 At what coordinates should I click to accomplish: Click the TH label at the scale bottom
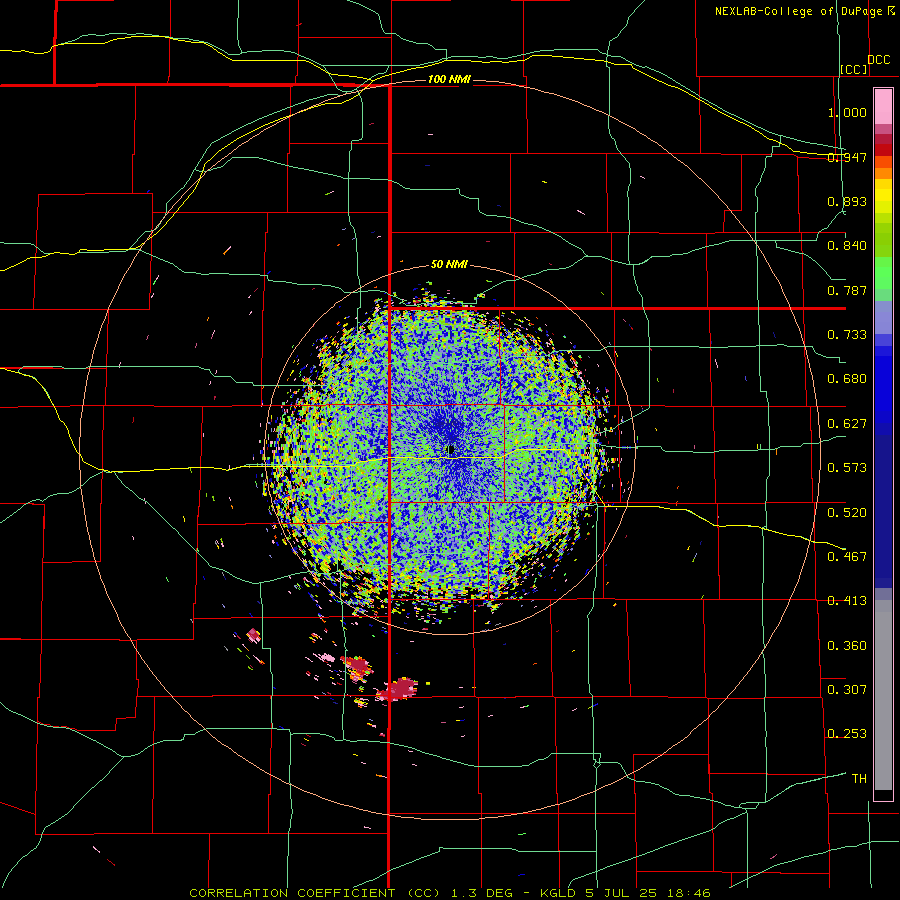point(859,779)
